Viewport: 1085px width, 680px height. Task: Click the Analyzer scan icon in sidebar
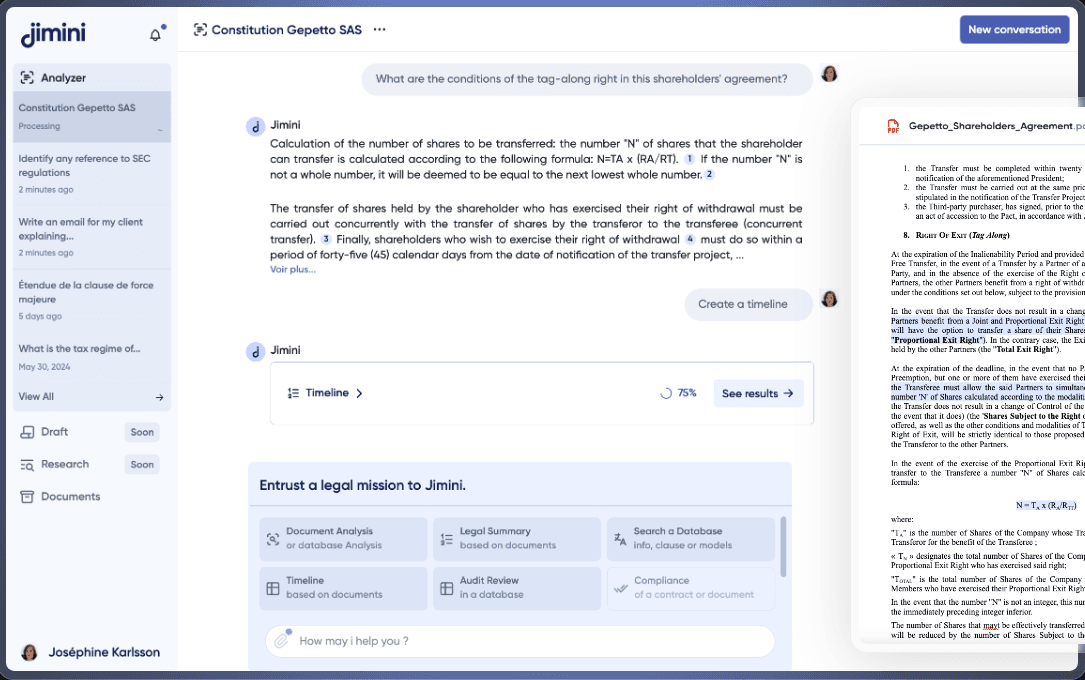(x=27, y=77)
